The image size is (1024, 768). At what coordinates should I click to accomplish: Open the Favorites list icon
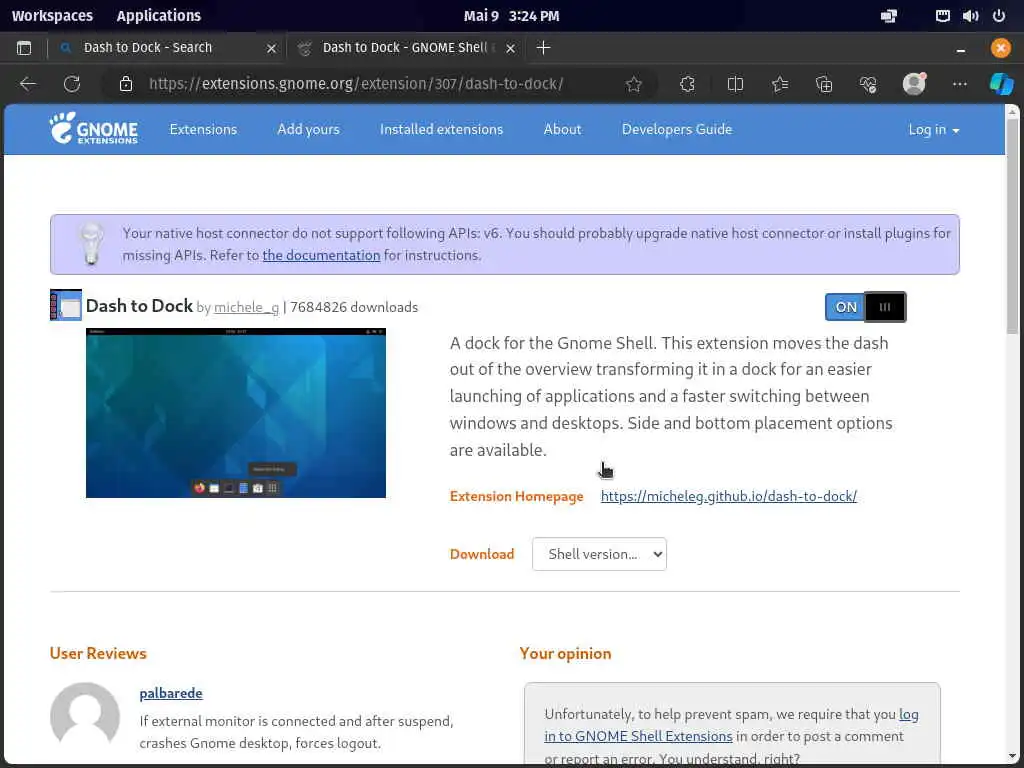pyautogui.click(x=780, y=84)
